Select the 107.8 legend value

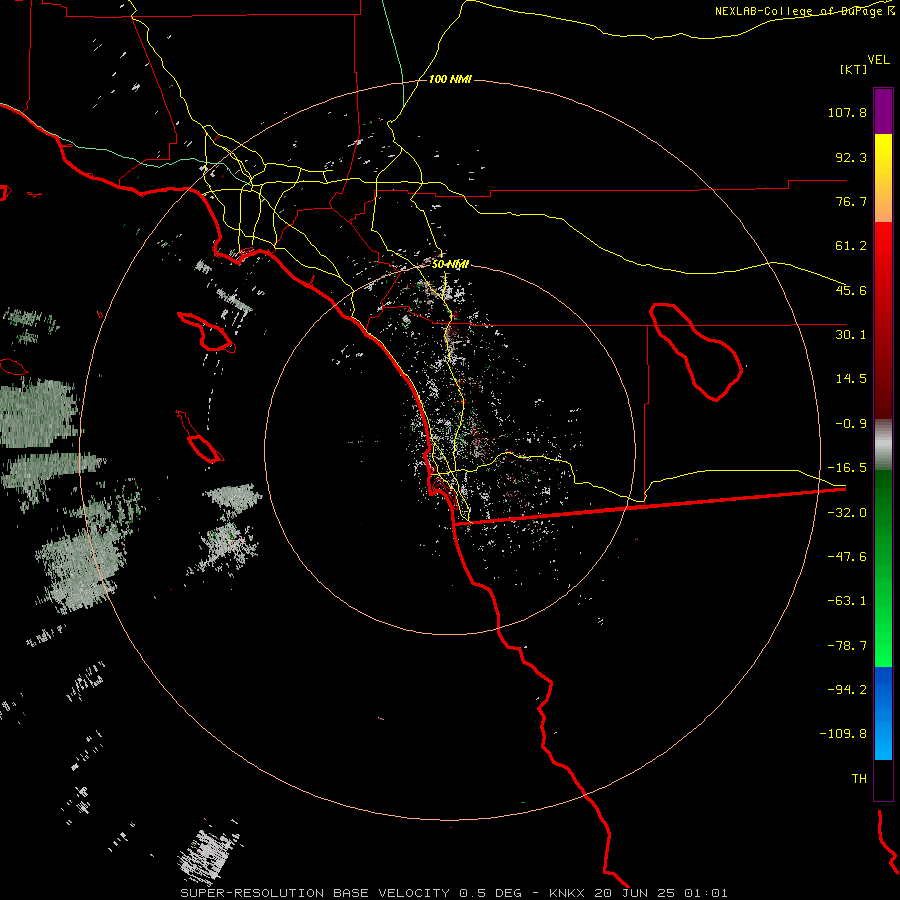(847, 112)
